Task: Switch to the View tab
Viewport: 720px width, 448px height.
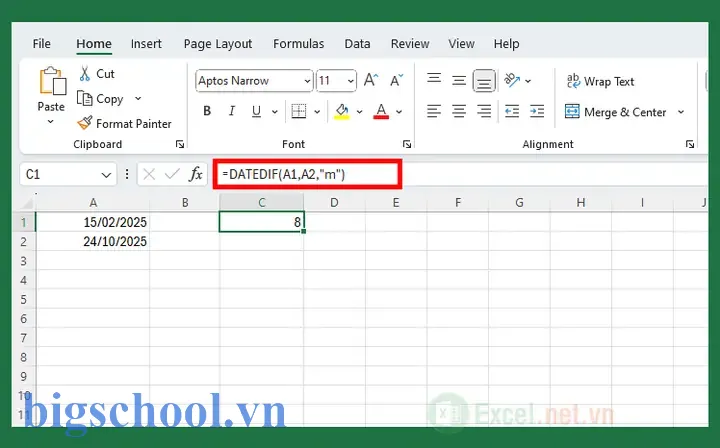Action: (461, 44)
